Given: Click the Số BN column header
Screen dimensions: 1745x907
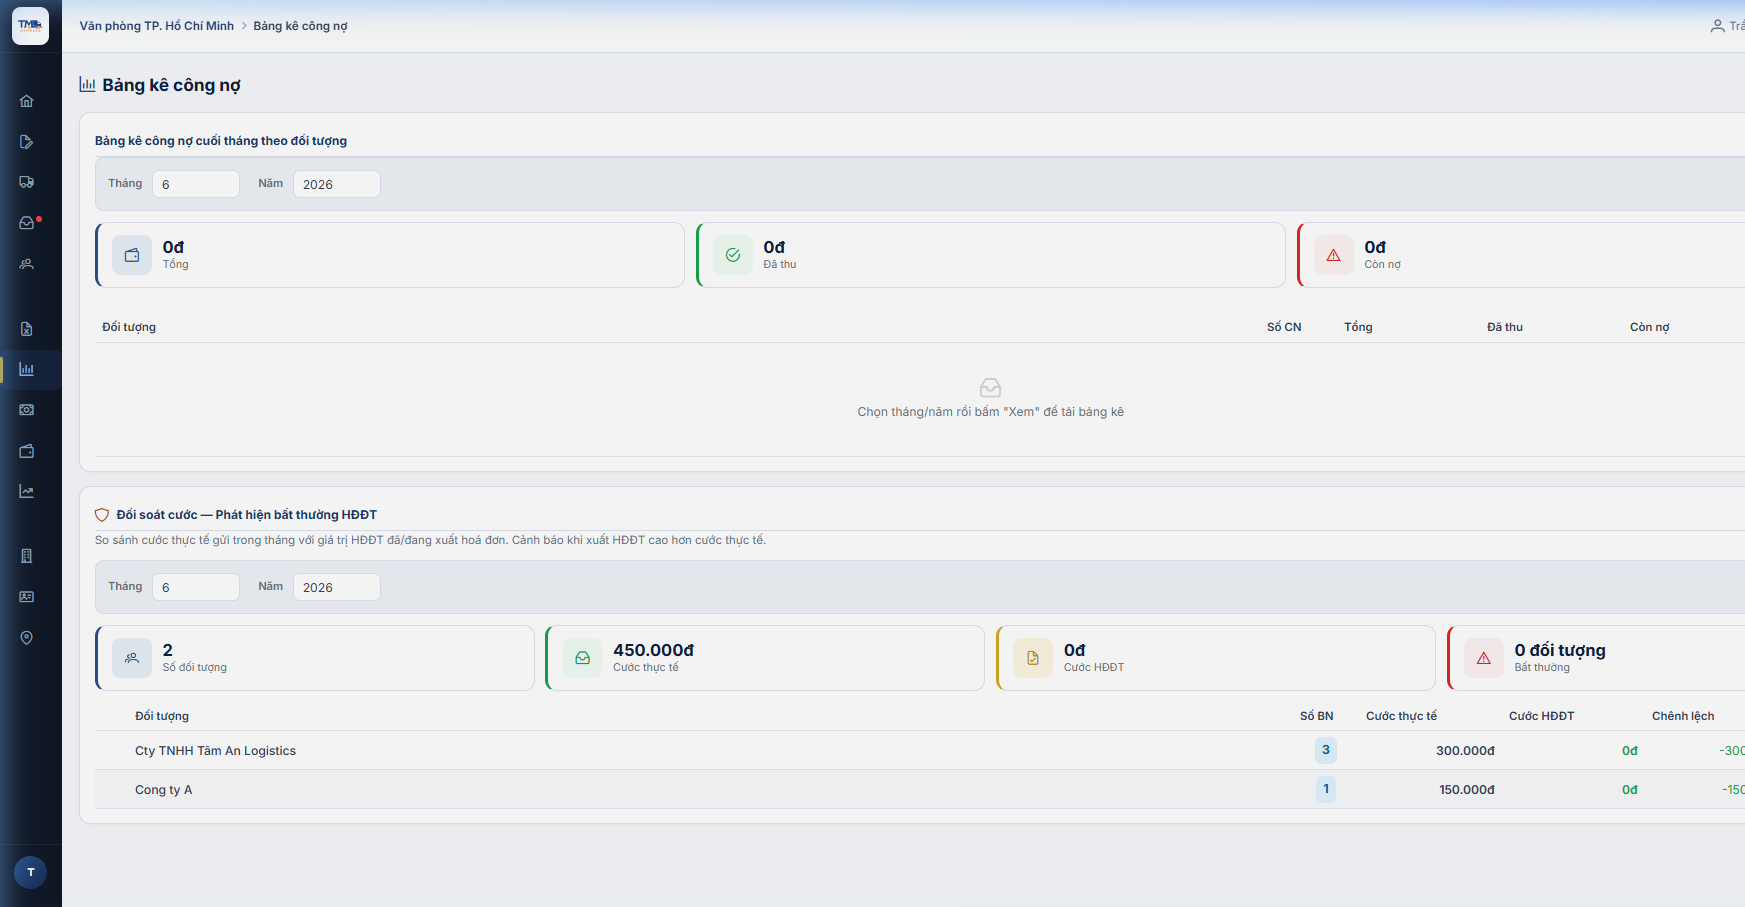Looking at the screenshot, I should 1317,716.
